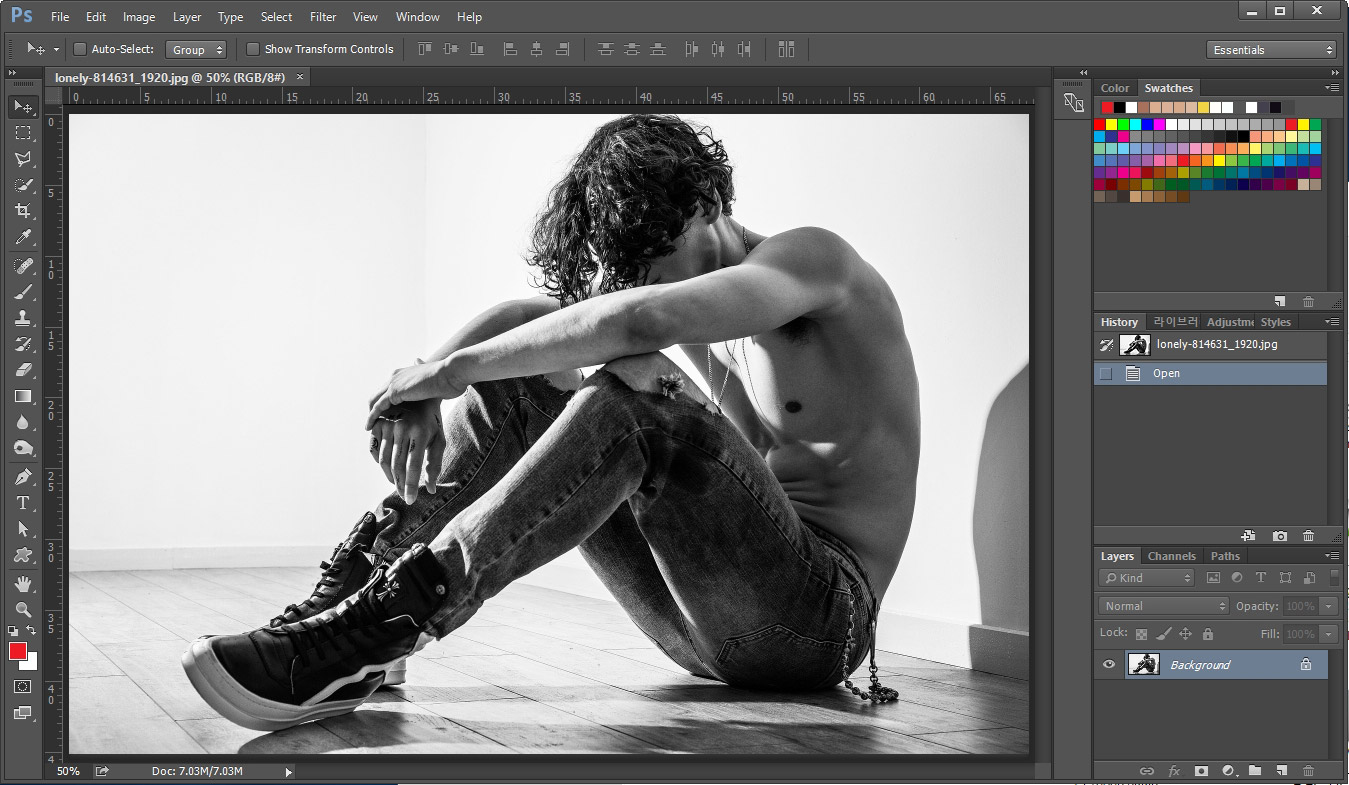Open the Essentials workspace dropdown
The width and height of the screenshot is (1349, 785).
click(1271, 50)
